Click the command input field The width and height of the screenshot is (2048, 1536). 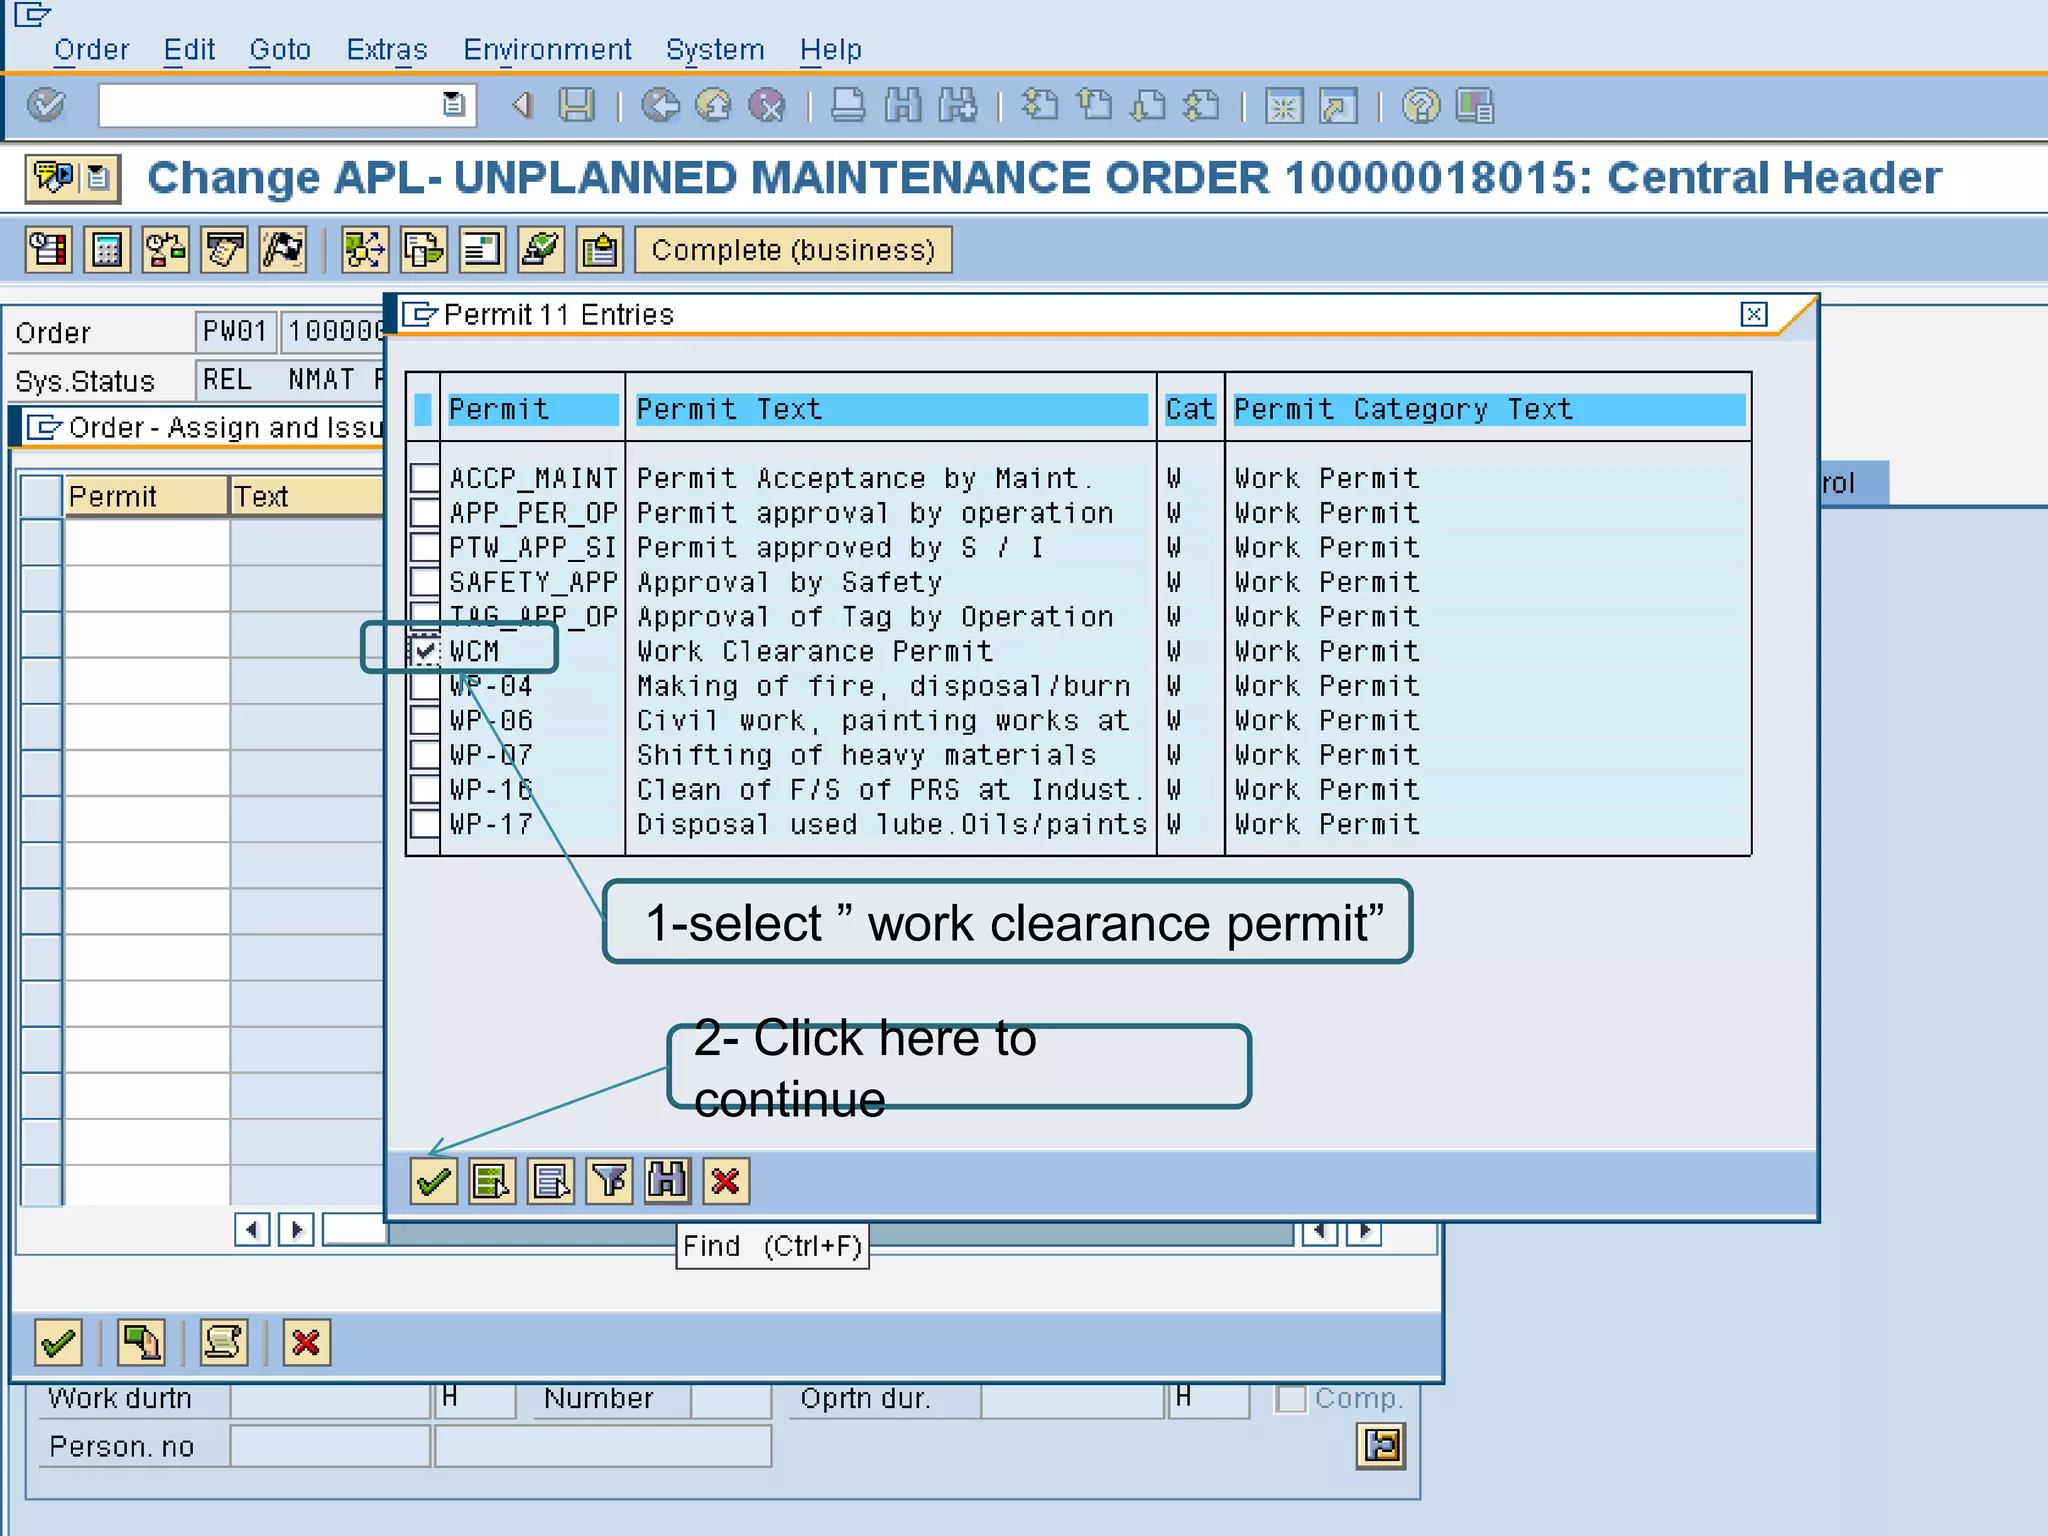(x=270, y=105)
